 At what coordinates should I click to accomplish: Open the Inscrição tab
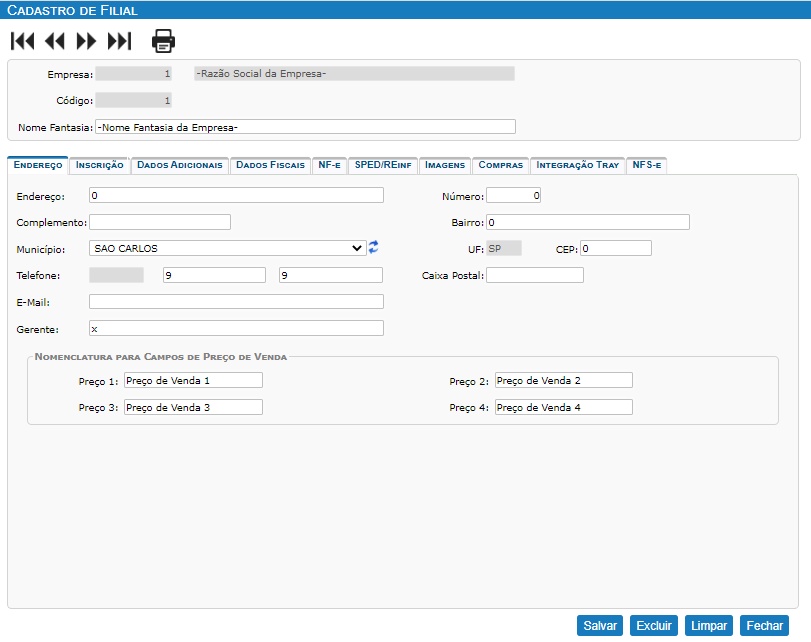[x=99, y=165]
